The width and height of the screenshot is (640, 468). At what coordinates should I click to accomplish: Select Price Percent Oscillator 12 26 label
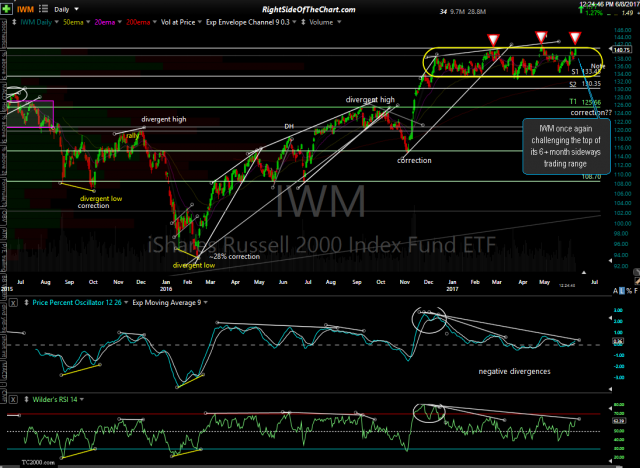(x=77, y=303)
